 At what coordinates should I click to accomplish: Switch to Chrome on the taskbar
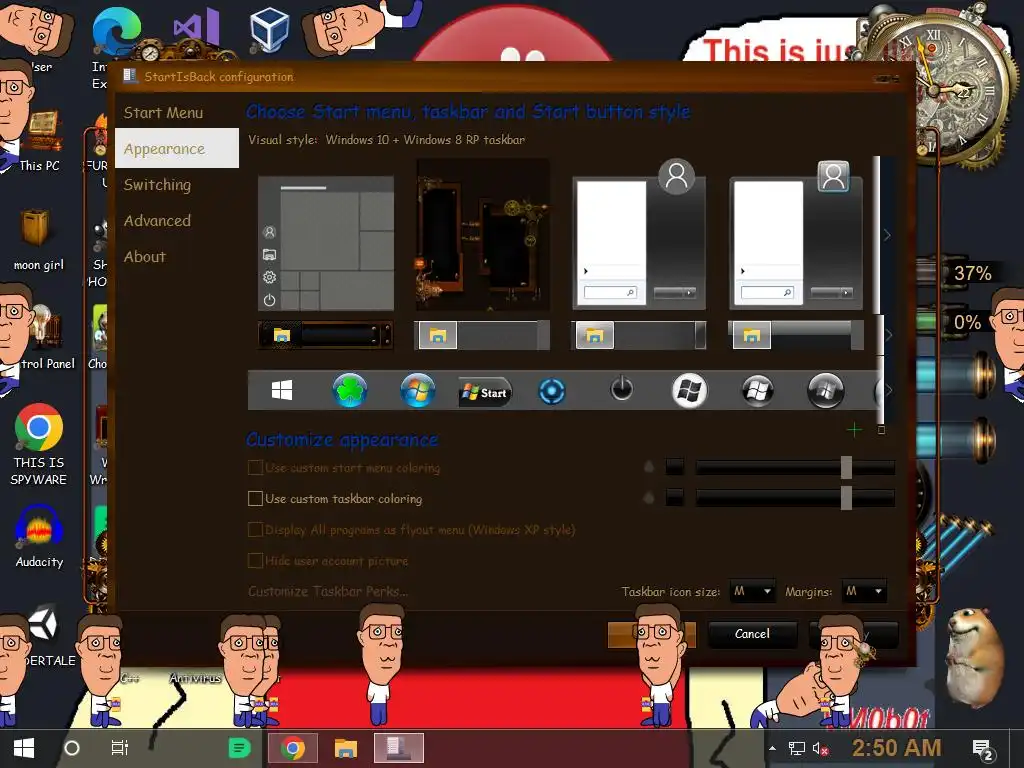(x=293, y=748)
